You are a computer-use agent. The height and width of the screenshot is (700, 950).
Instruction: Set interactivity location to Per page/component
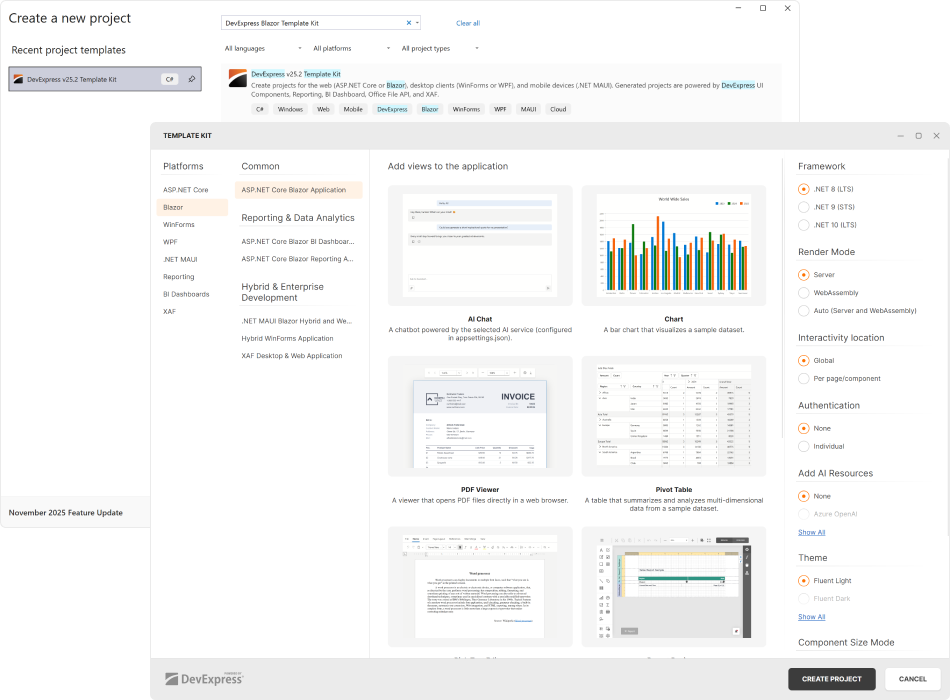coord(804,379)
